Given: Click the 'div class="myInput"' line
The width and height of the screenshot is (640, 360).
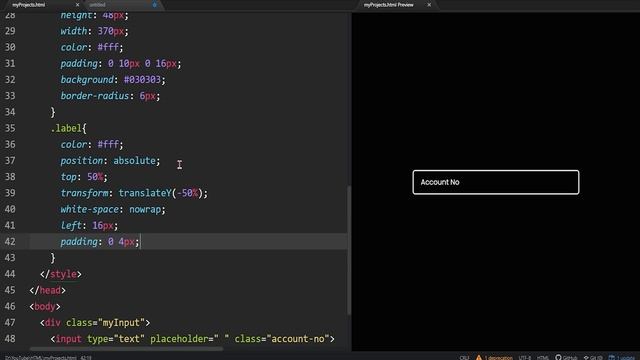Looking at the screenshot, I should click(95, 322).
